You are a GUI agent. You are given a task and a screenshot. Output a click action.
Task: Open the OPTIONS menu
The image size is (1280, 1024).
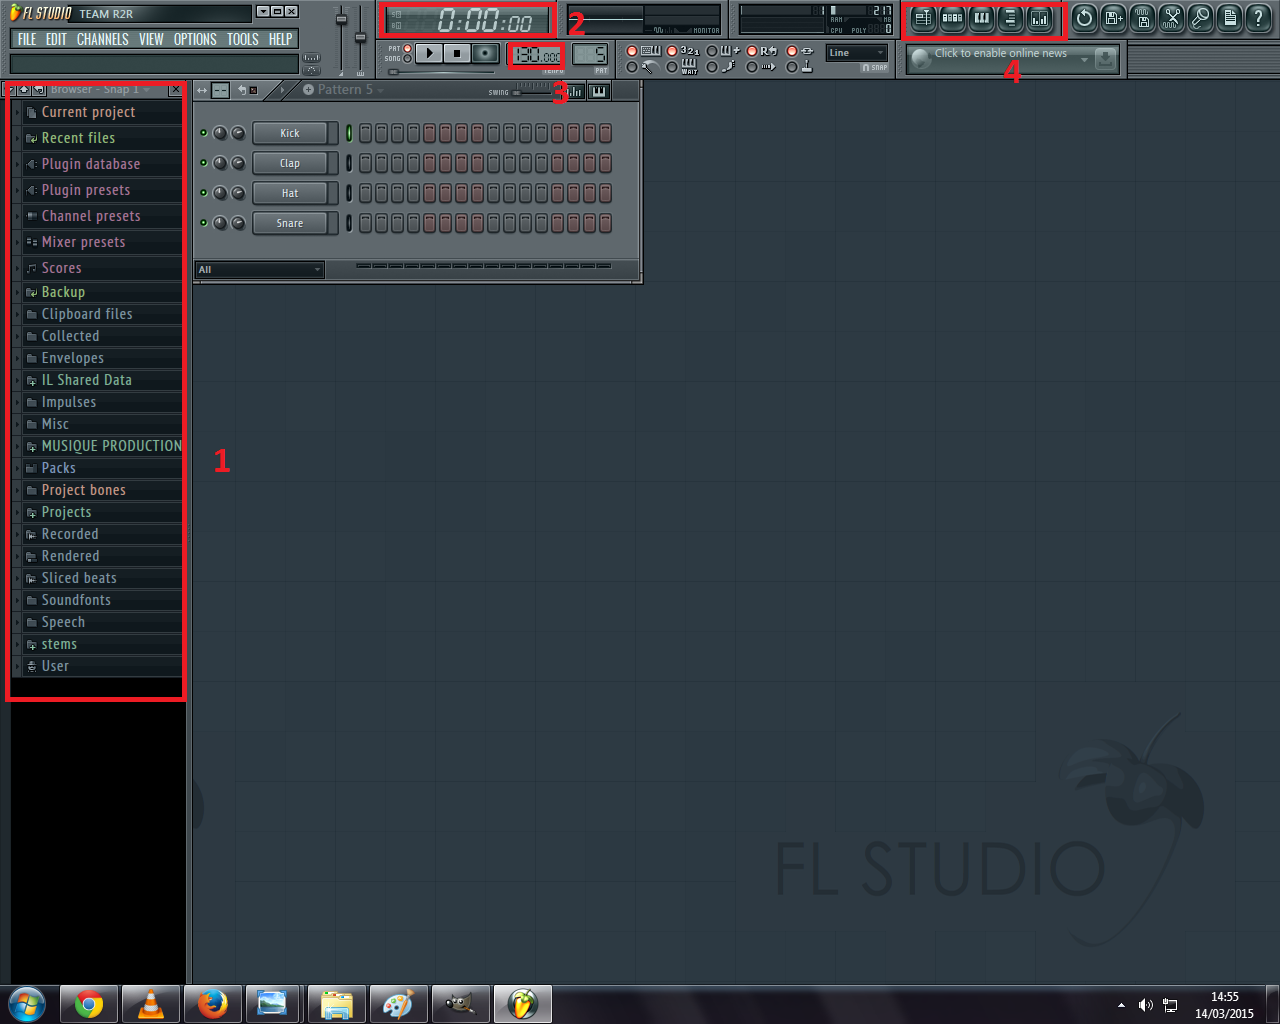(195, 39)
